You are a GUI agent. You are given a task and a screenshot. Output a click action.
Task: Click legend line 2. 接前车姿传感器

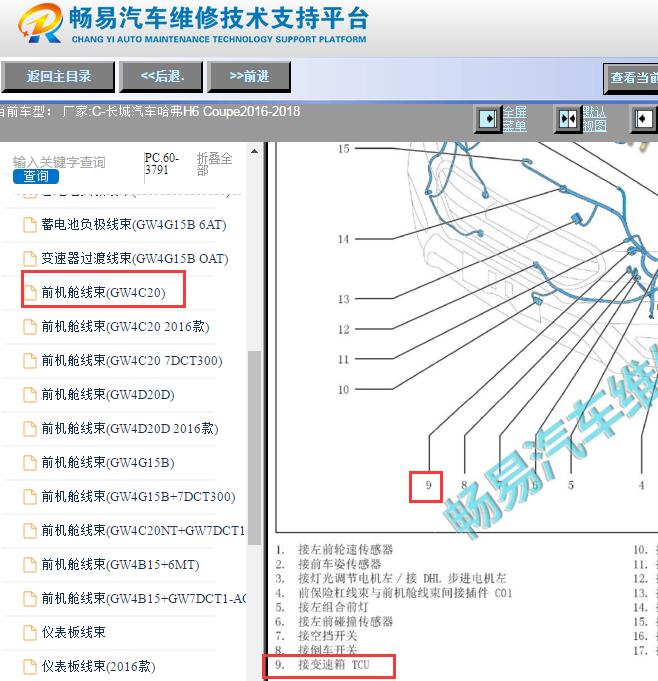point(328,564)
